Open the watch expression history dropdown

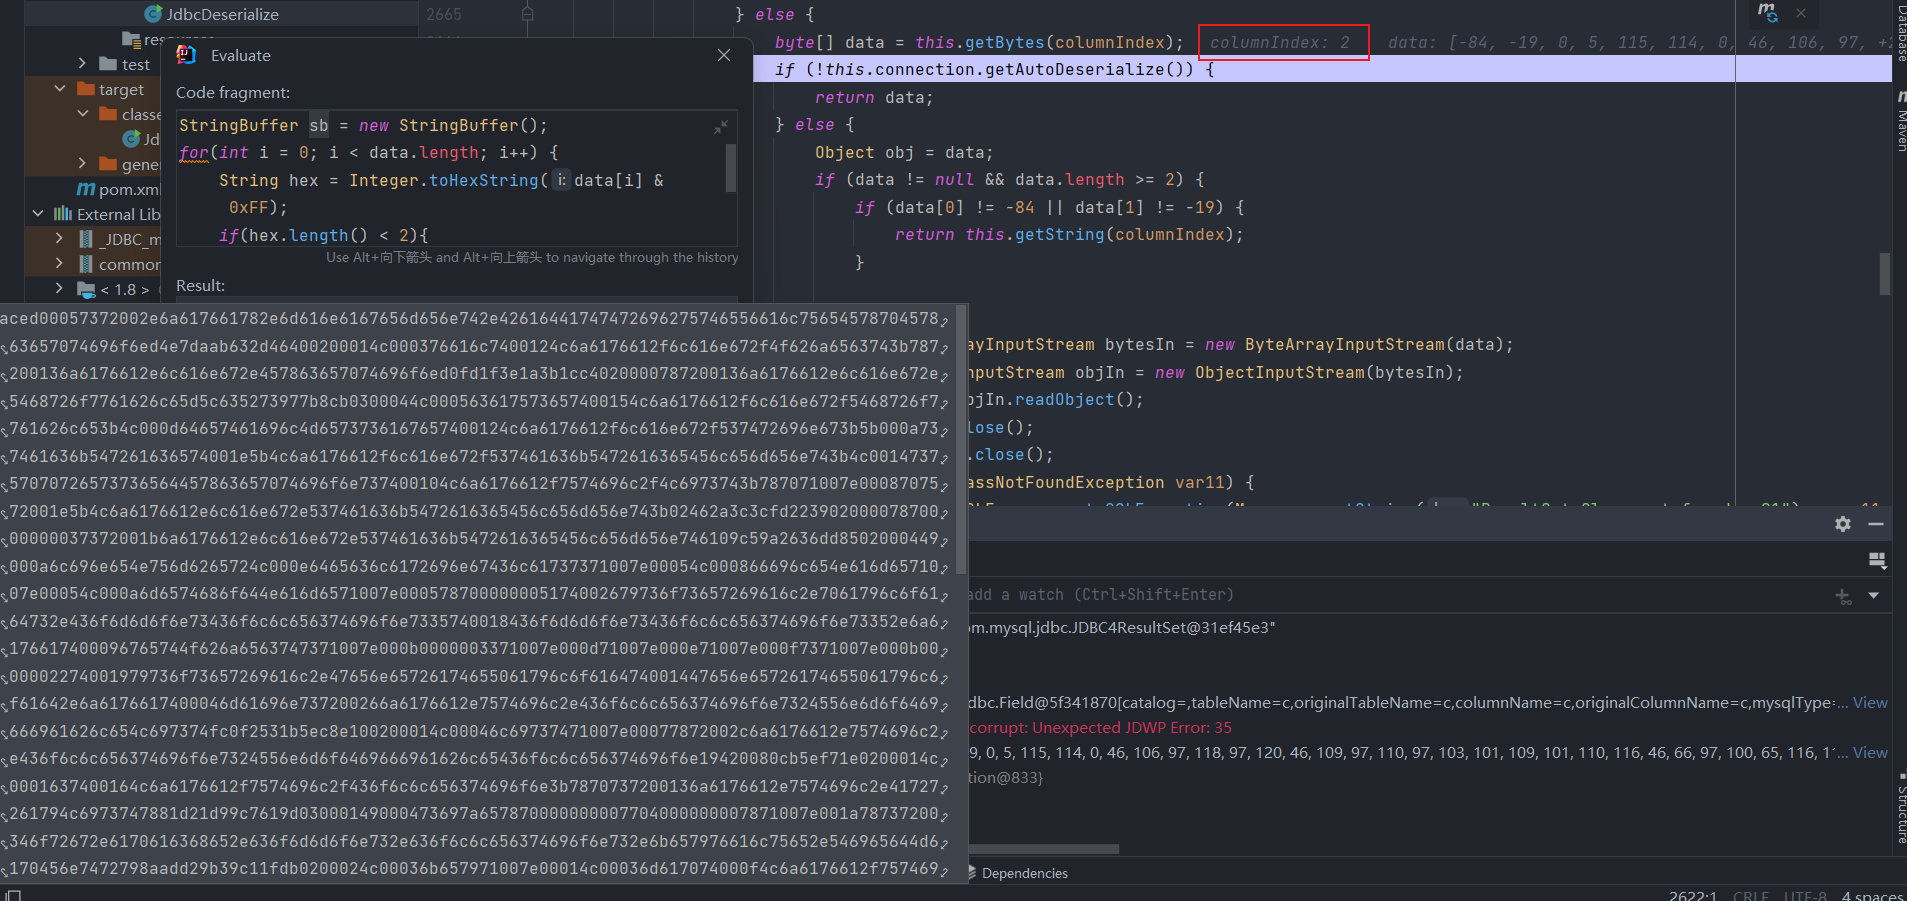pos(1873,596)
